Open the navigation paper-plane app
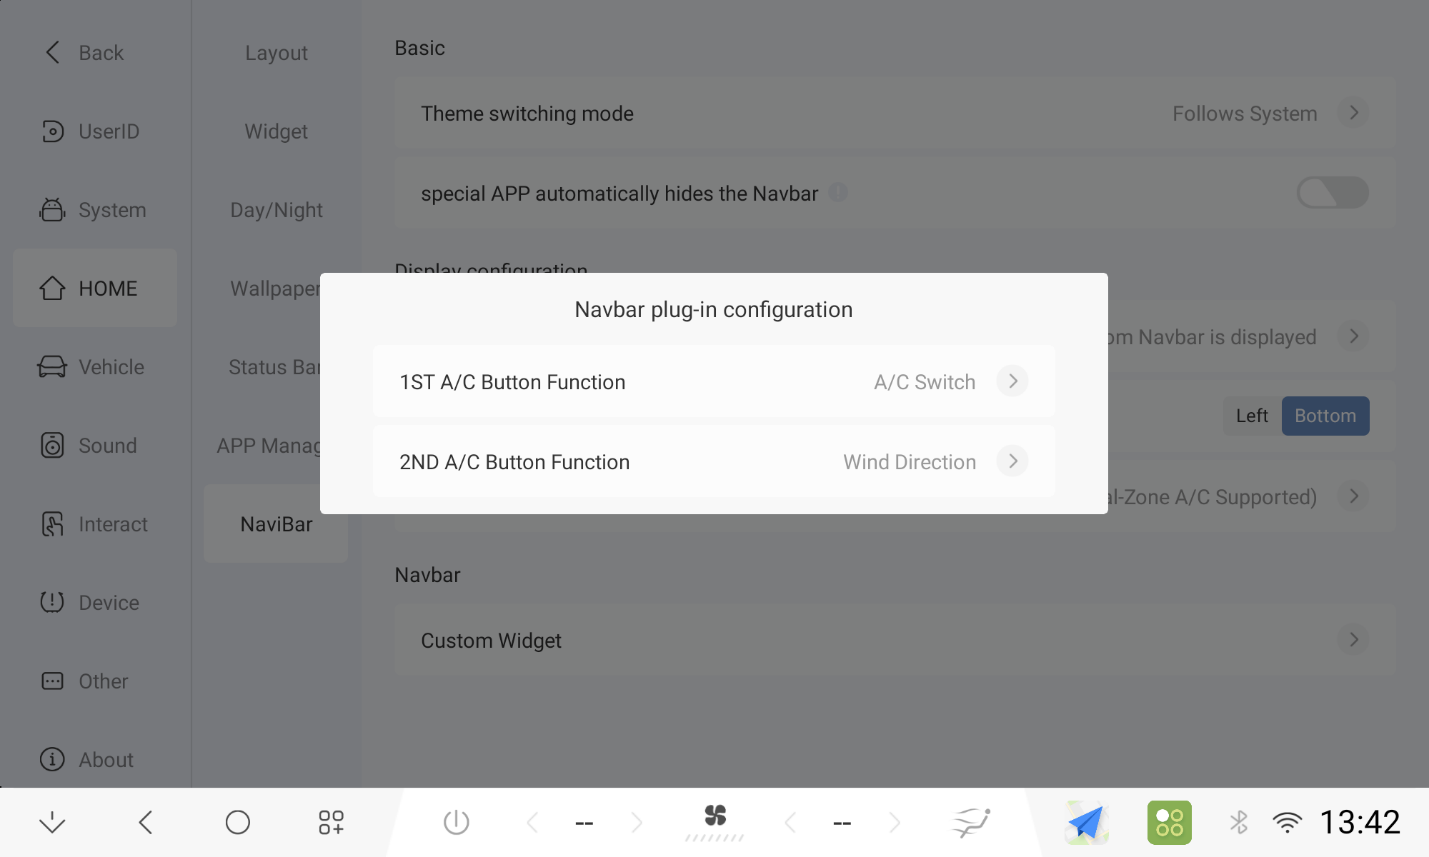The image size is (1429, 857). (x=1087, y=822)
